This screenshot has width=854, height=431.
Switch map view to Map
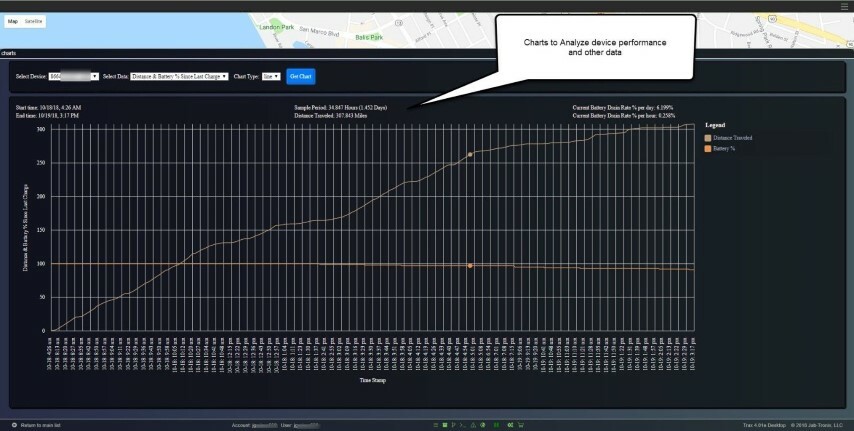tap(13, 21)
